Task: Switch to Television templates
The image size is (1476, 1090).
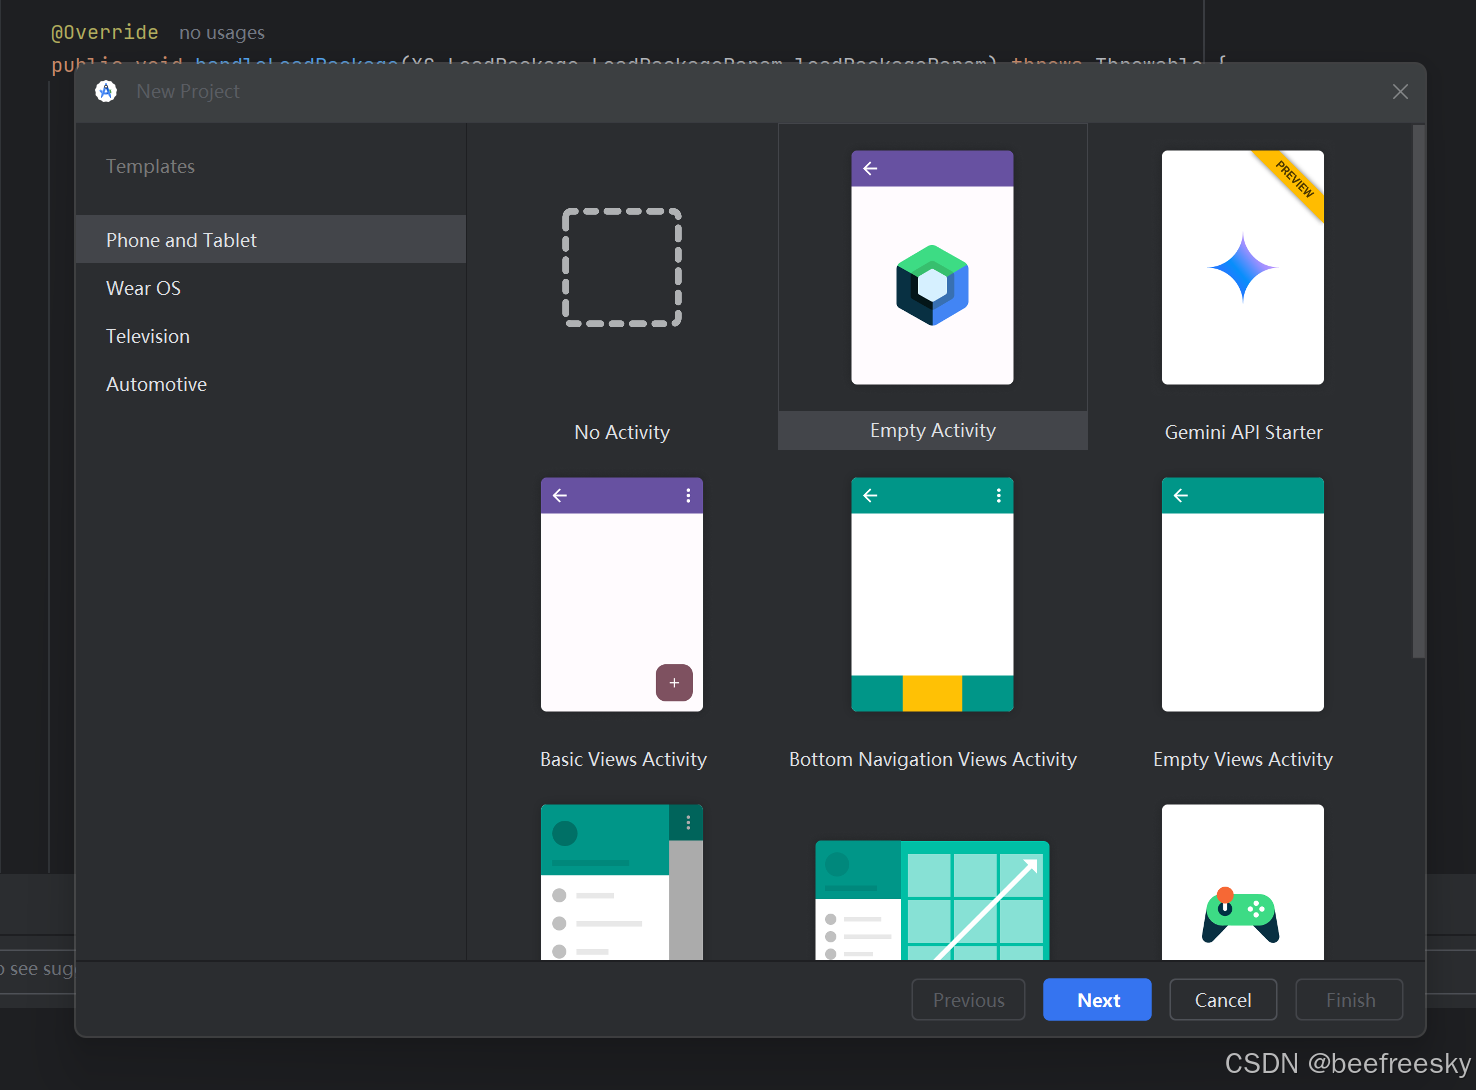Action: tap(271, 336)
